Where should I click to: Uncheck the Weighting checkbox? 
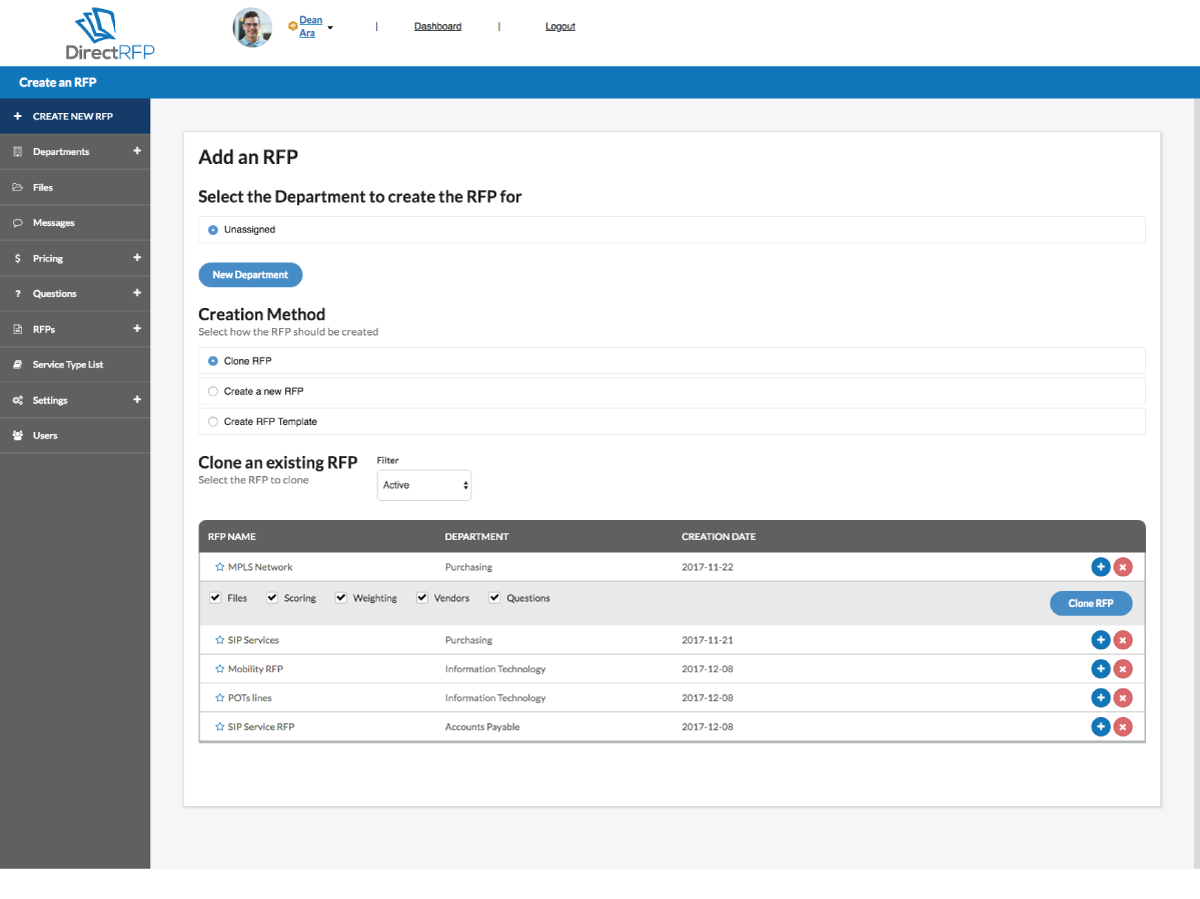[341, 598]
